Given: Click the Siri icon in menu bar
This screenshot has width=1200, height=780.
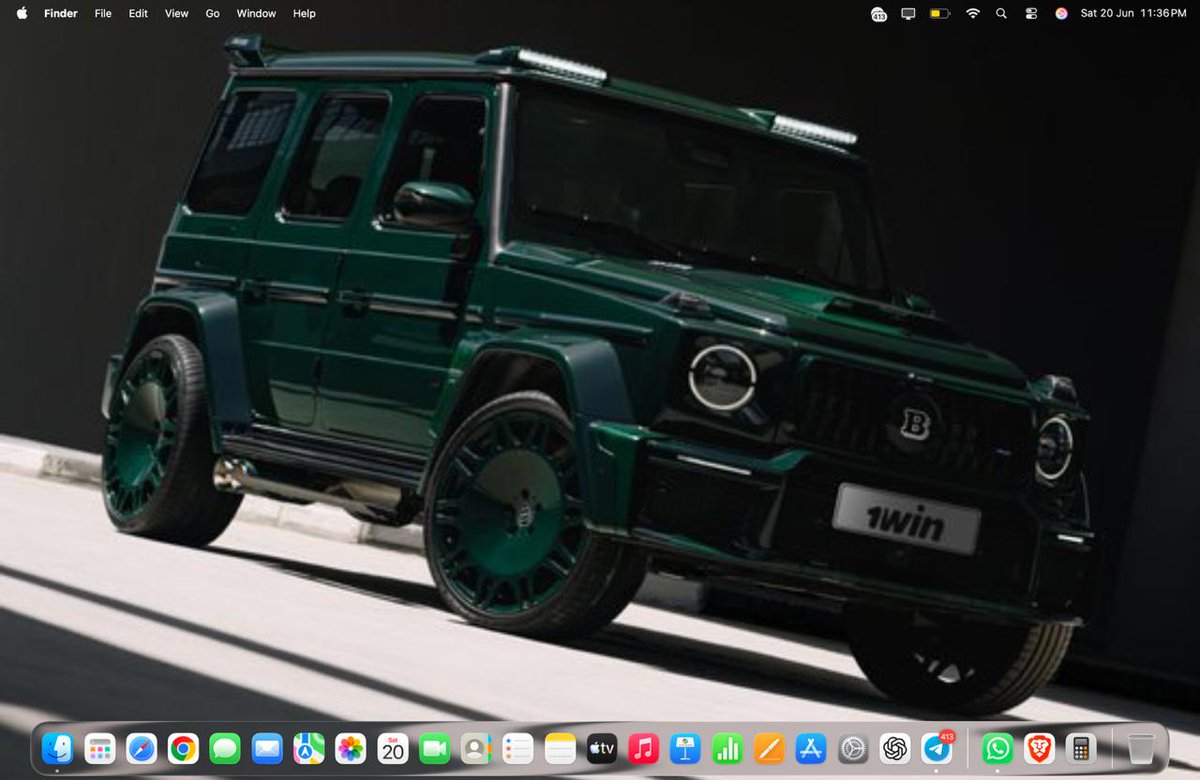Looking at the screenshot, I should coord(1061,13).
